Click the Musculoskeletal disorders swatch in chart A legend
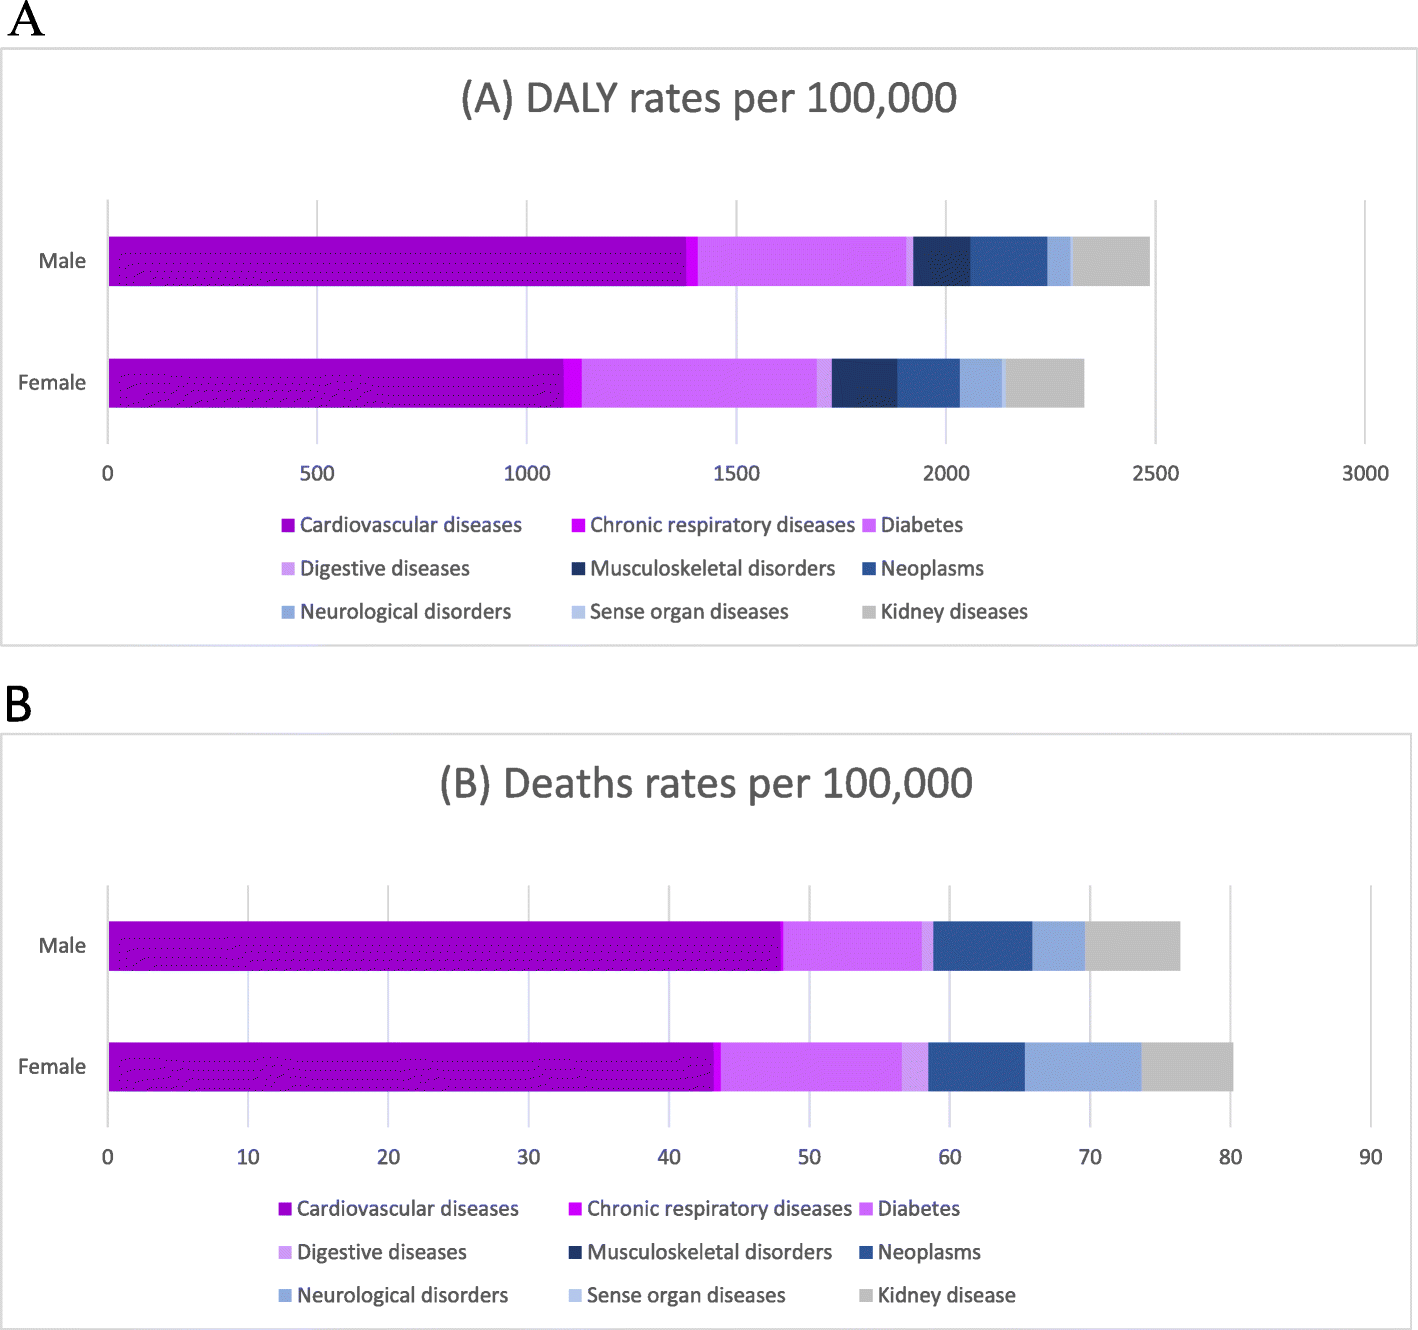 point(578,569)
